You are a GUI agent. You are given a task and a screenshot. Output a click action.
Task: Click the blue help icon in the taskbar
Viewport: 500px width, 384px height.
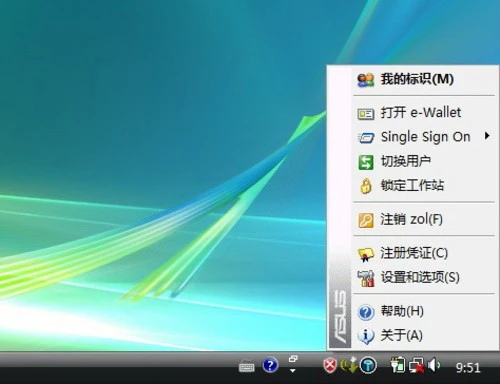[270, 365]
